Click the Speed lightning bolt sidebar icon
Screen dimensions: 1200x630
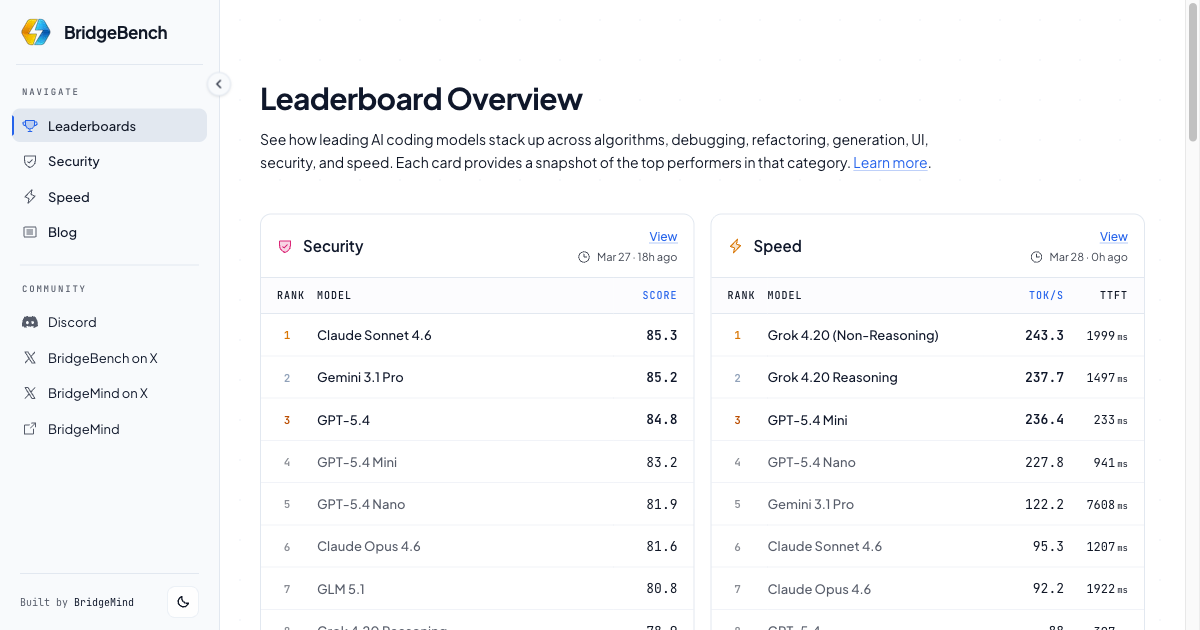point(30,197)
